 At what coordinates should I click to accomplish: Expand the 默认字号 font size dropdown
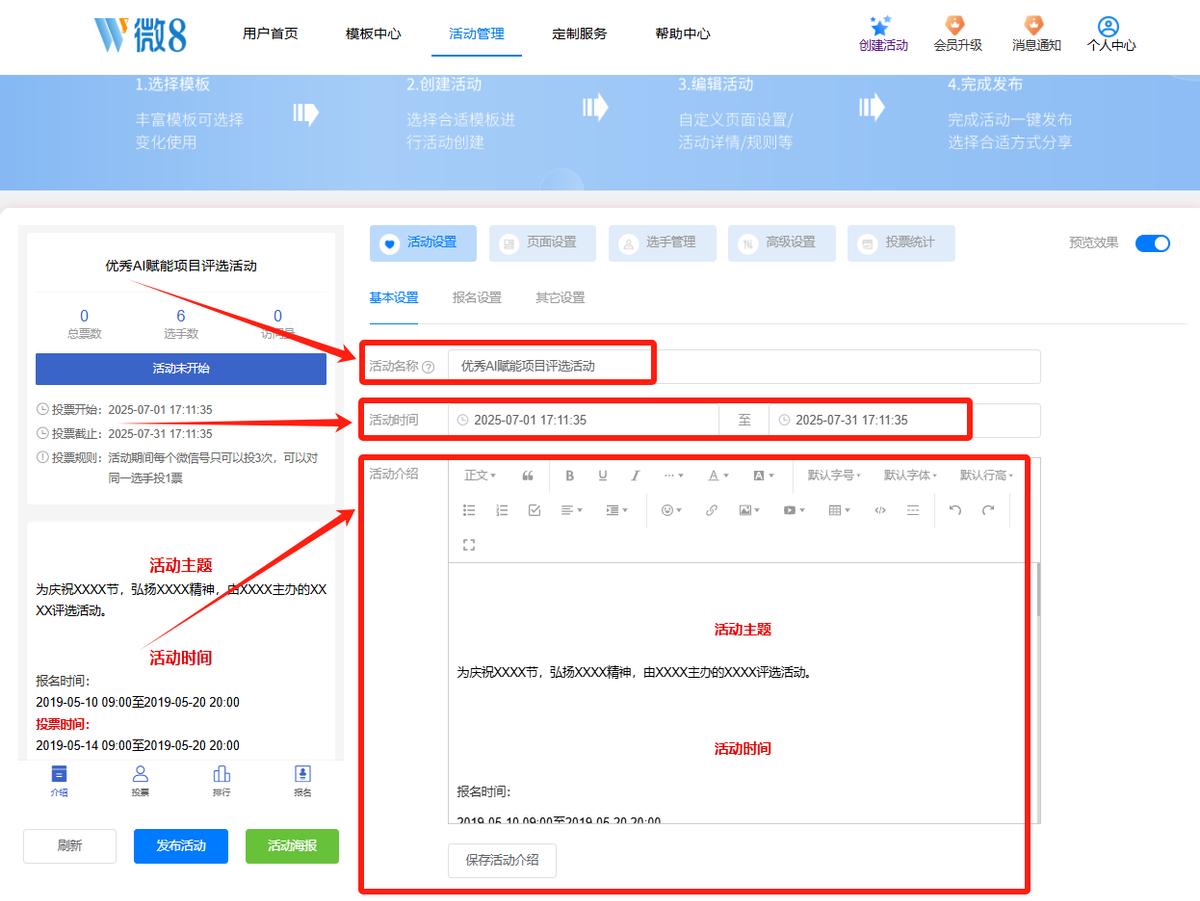(835, 476)
